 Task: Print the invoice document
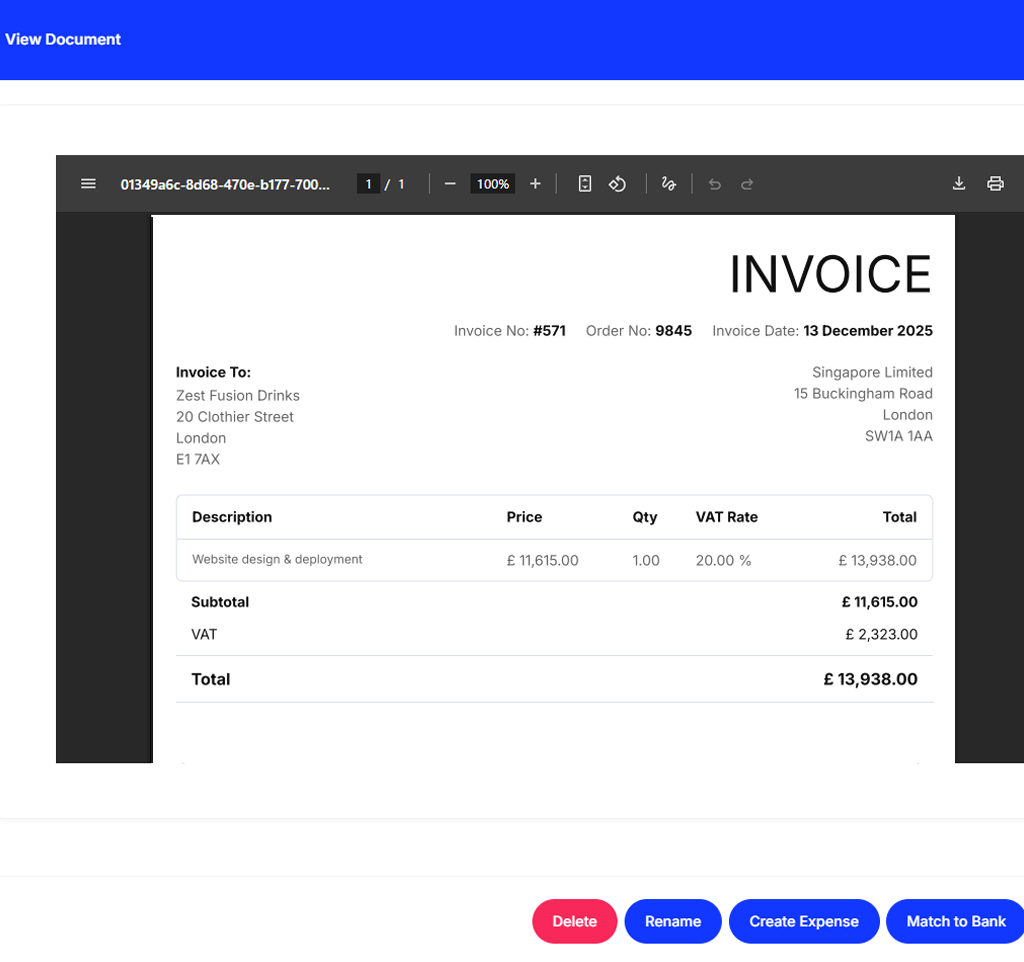click(995, 183)
